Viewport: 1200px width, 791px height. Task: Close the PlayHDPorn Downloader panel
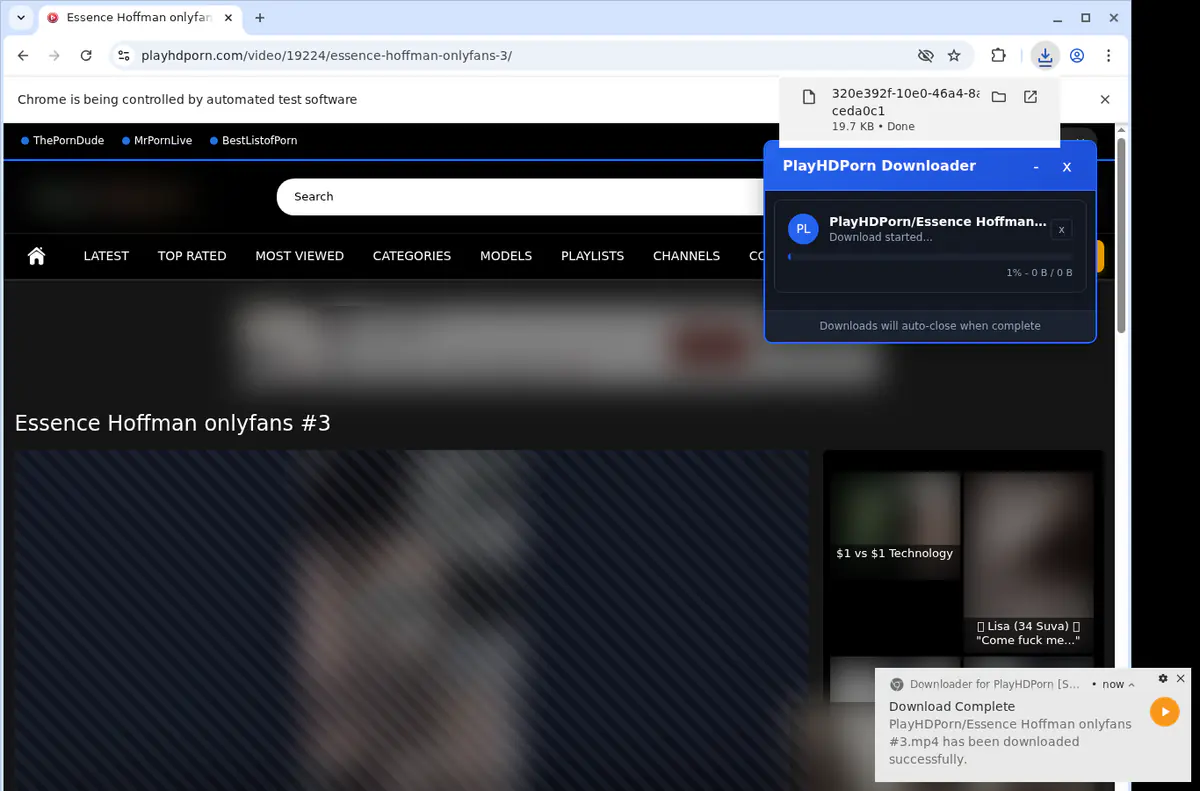pyautogui.click(x=1067, y=167)
